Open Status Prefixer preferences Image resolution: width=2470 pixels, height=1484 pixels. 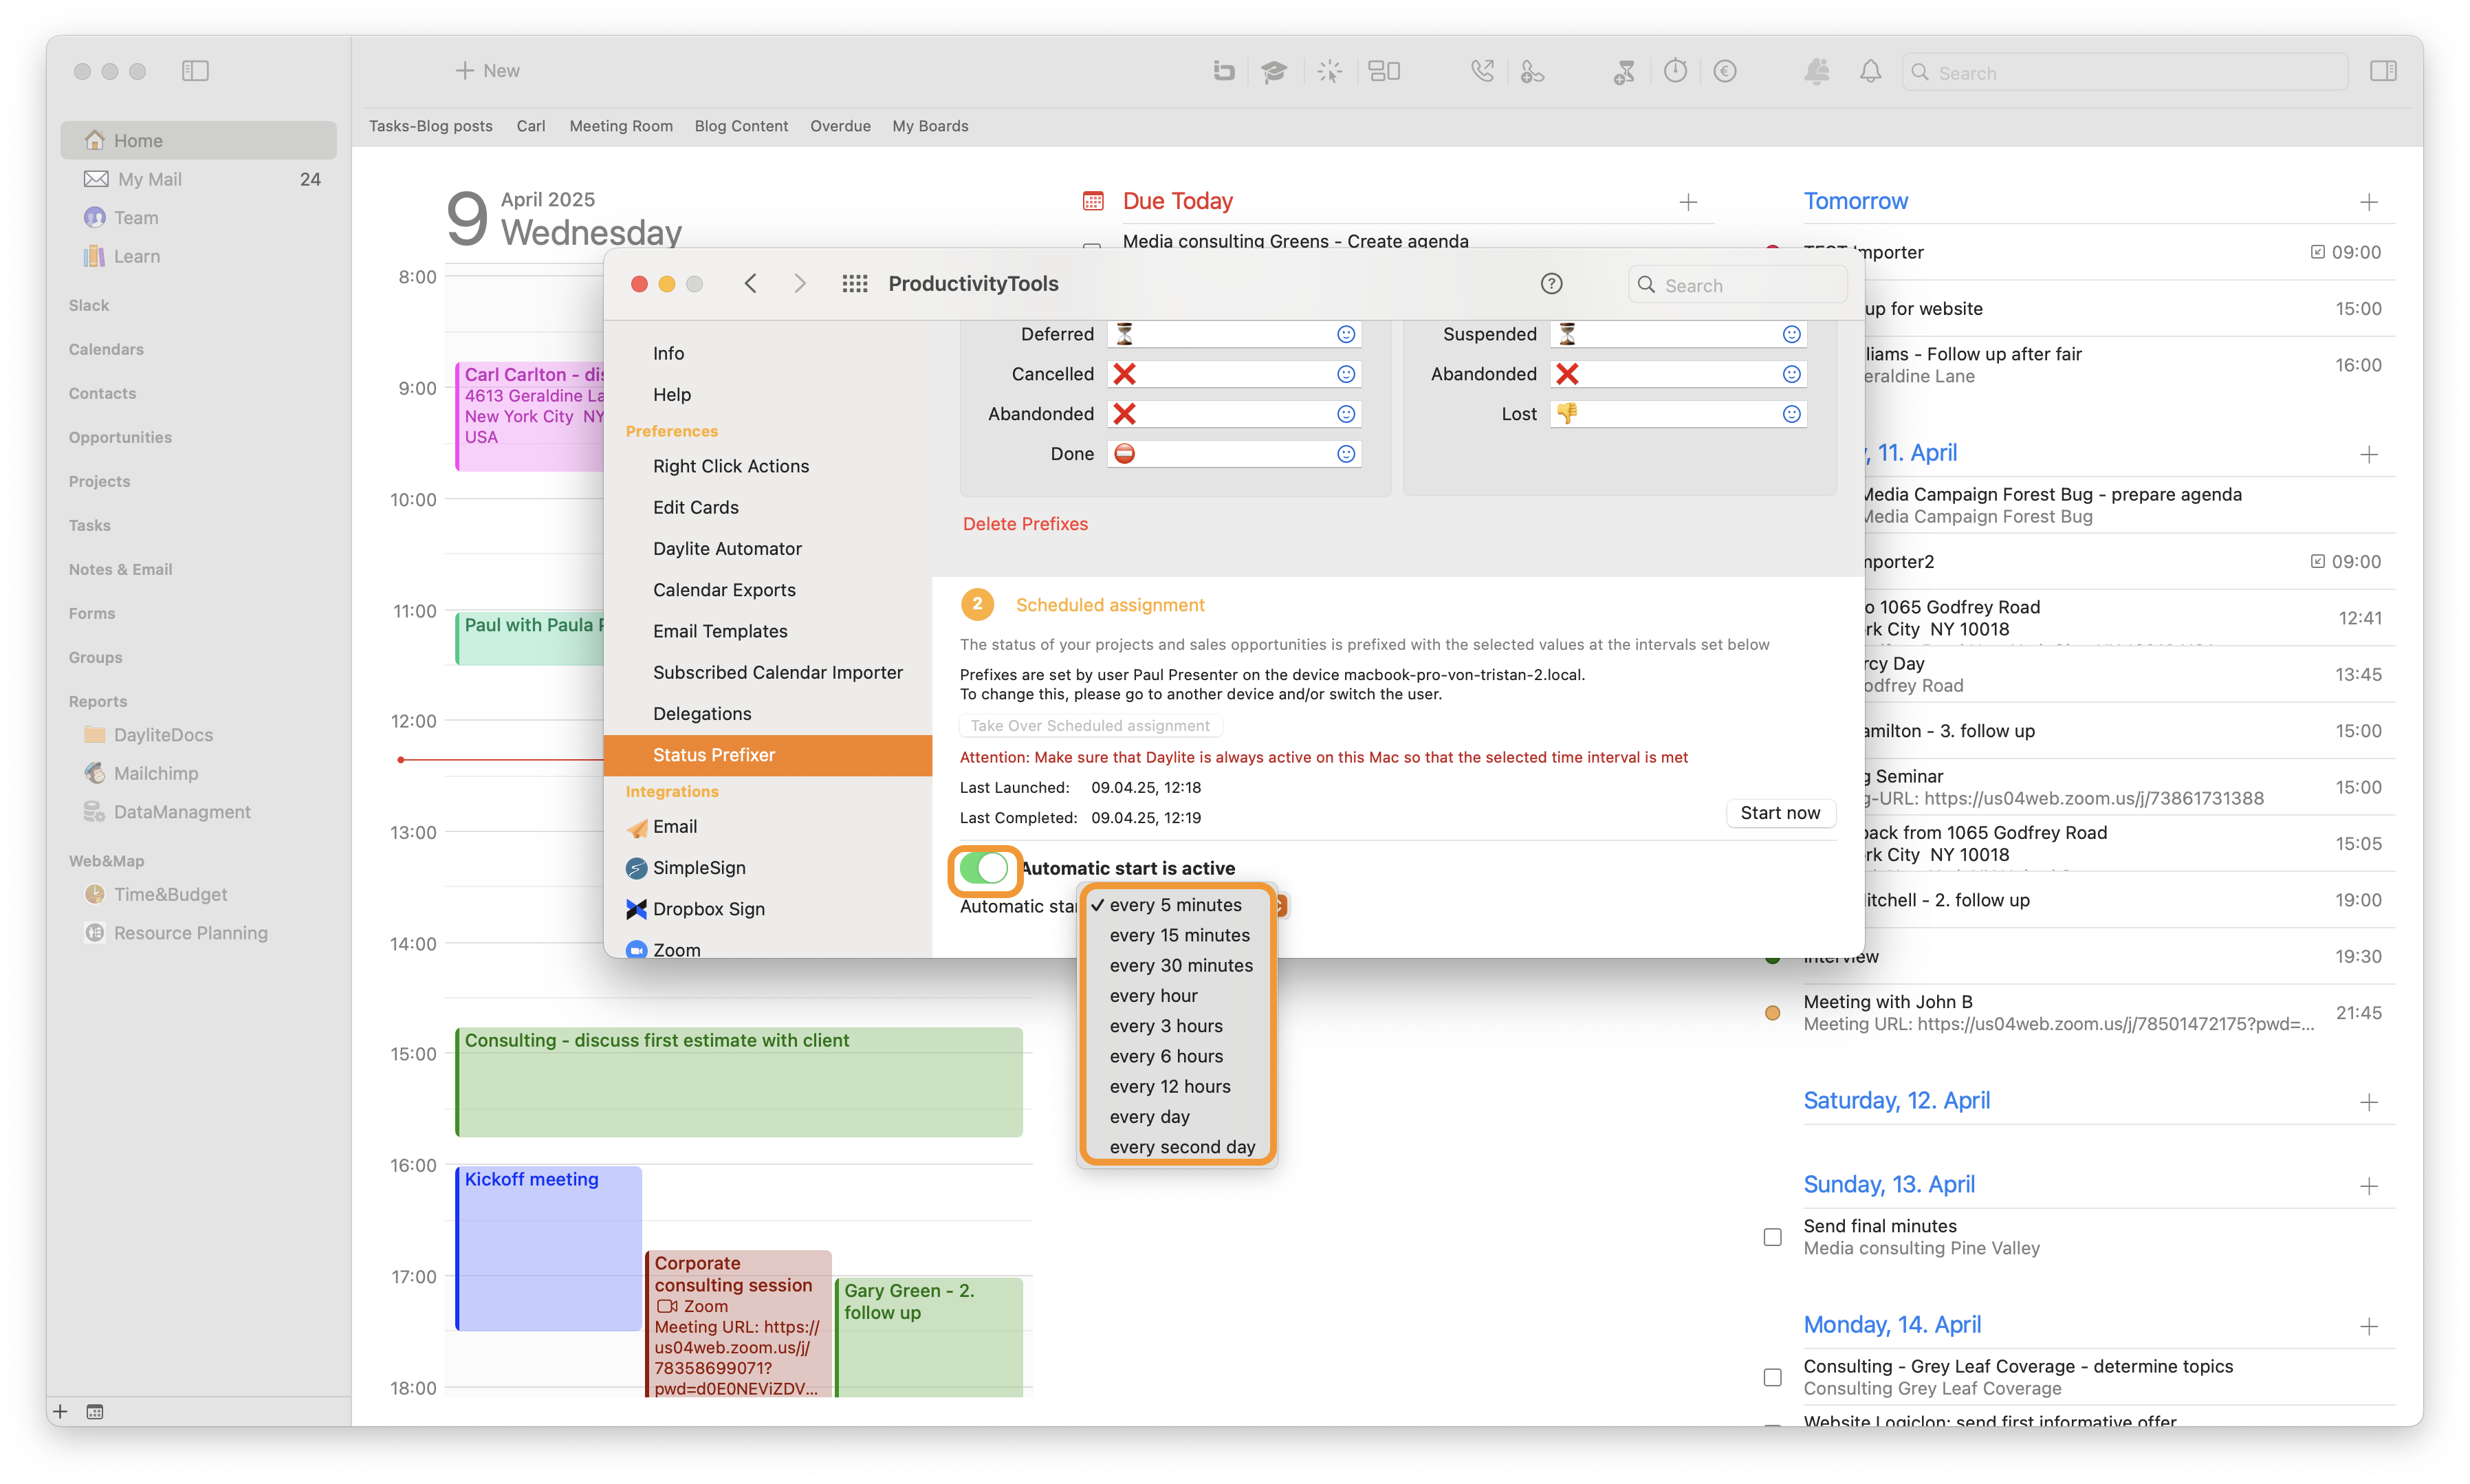(x=768, y=755)
